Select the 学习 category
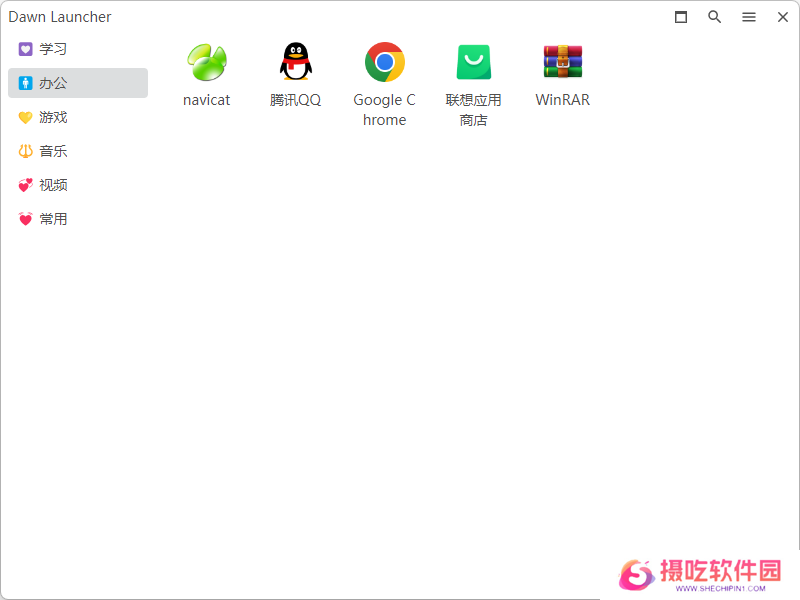The image size is (800, 600). [x=78, y=49]
